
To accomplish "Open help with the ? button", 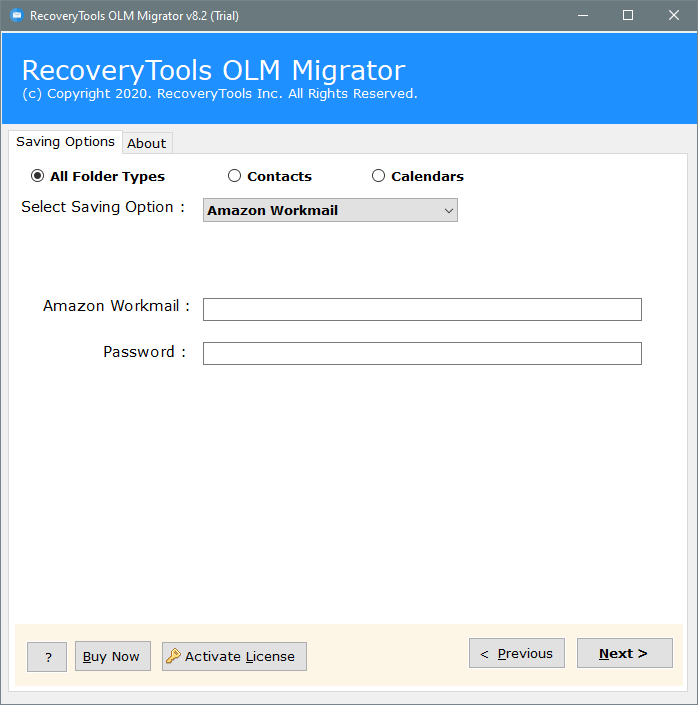I will pos(47,657).
